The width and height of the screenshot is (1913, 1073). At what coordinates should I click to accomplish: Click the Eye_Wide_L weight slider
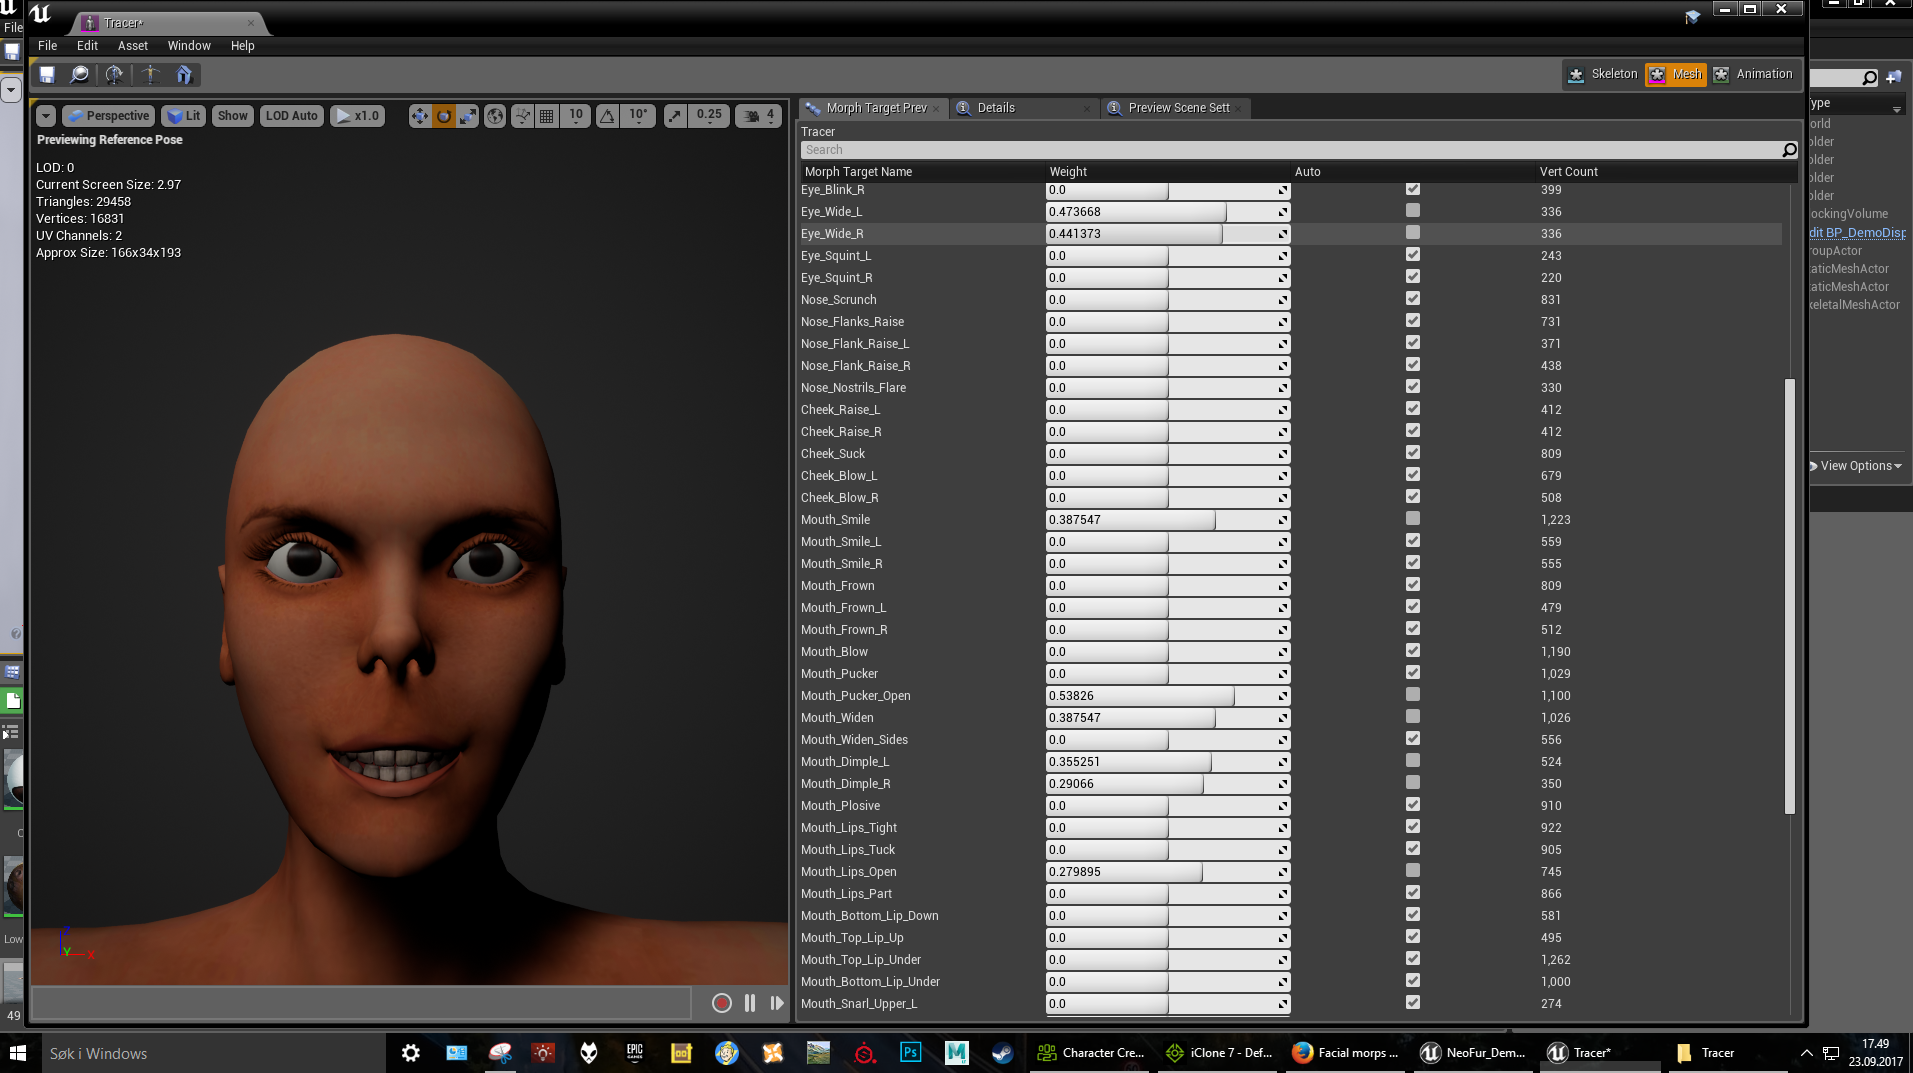coord(1168,212)
